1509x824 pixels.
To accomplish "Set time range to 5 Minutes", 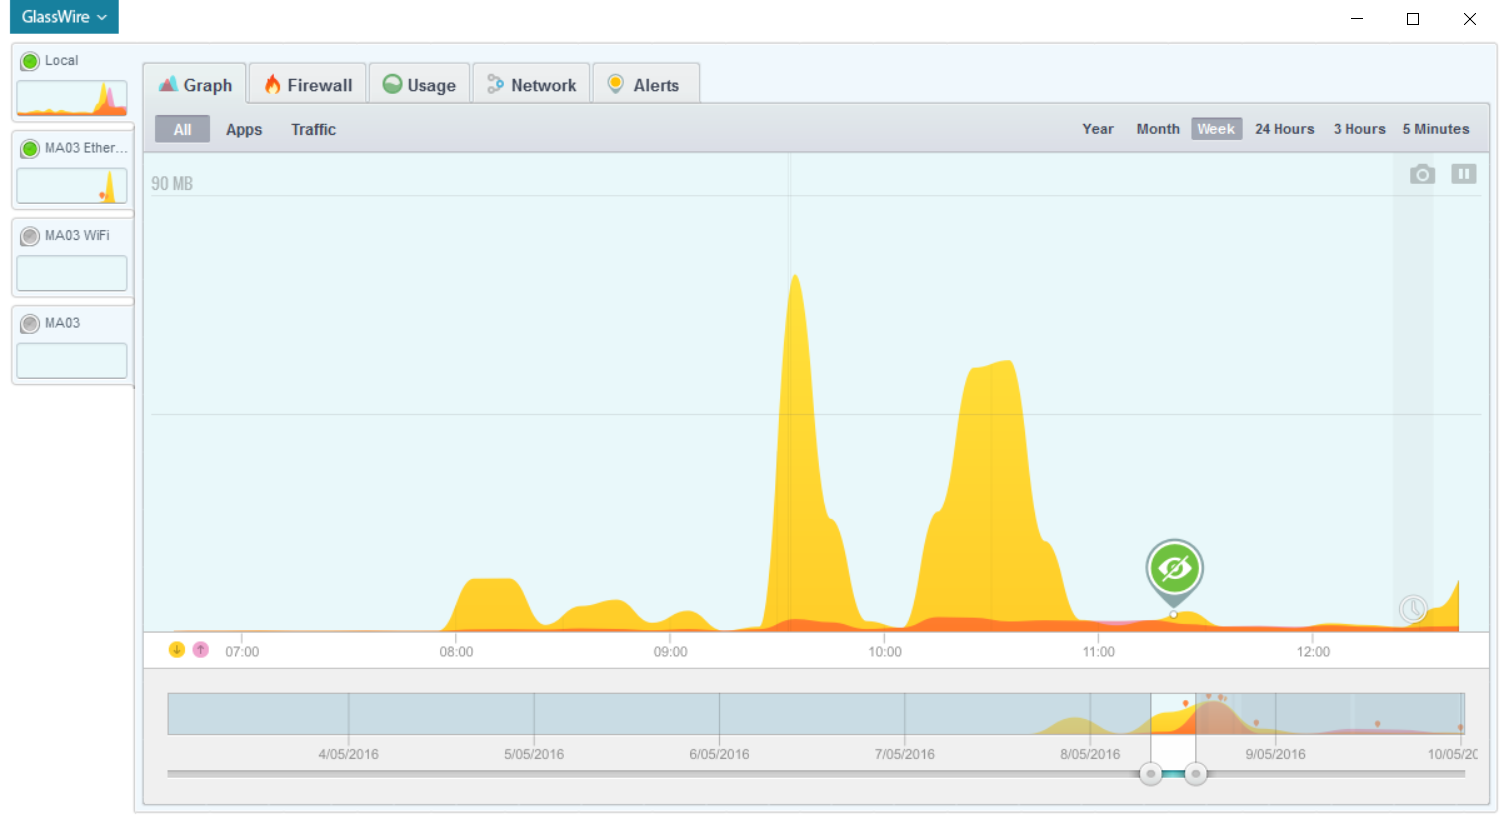I will point(1435,129).
